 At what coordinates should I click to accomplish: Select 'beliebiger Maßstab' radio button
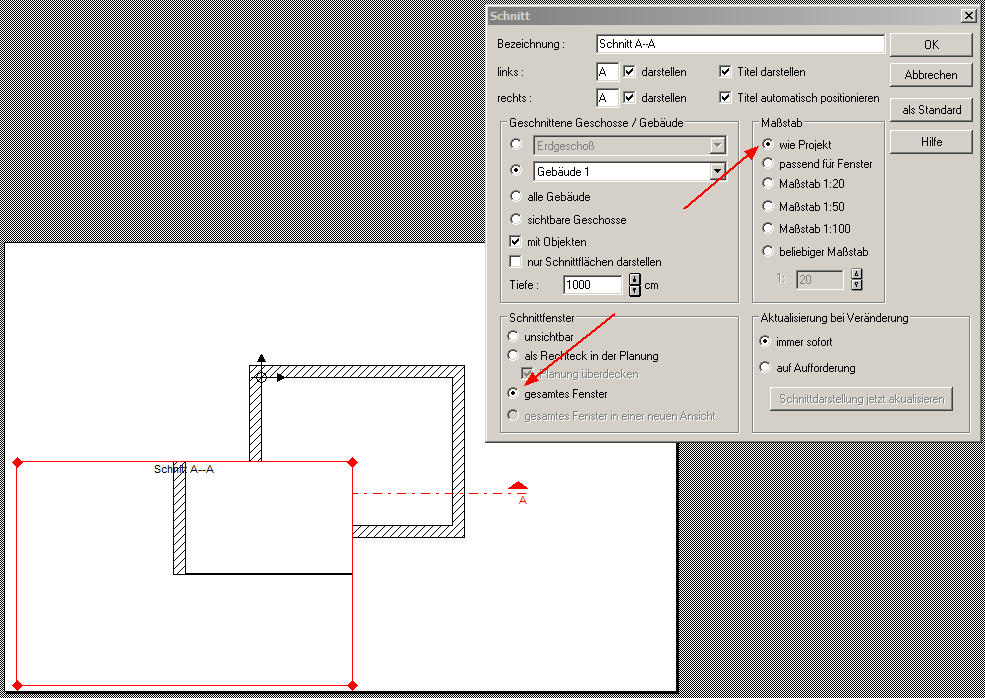pyautogui.click(x=768, y=251)
